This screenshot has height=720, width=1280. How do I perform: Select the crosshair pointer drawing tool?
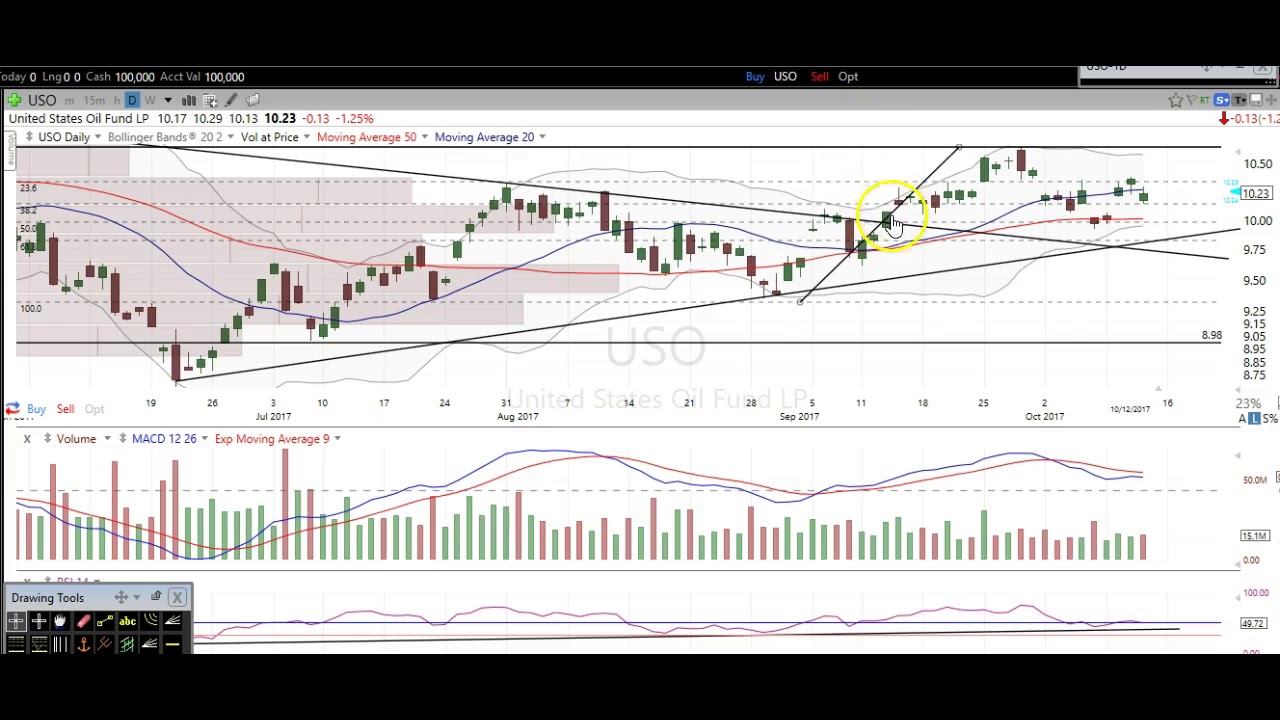16,621
